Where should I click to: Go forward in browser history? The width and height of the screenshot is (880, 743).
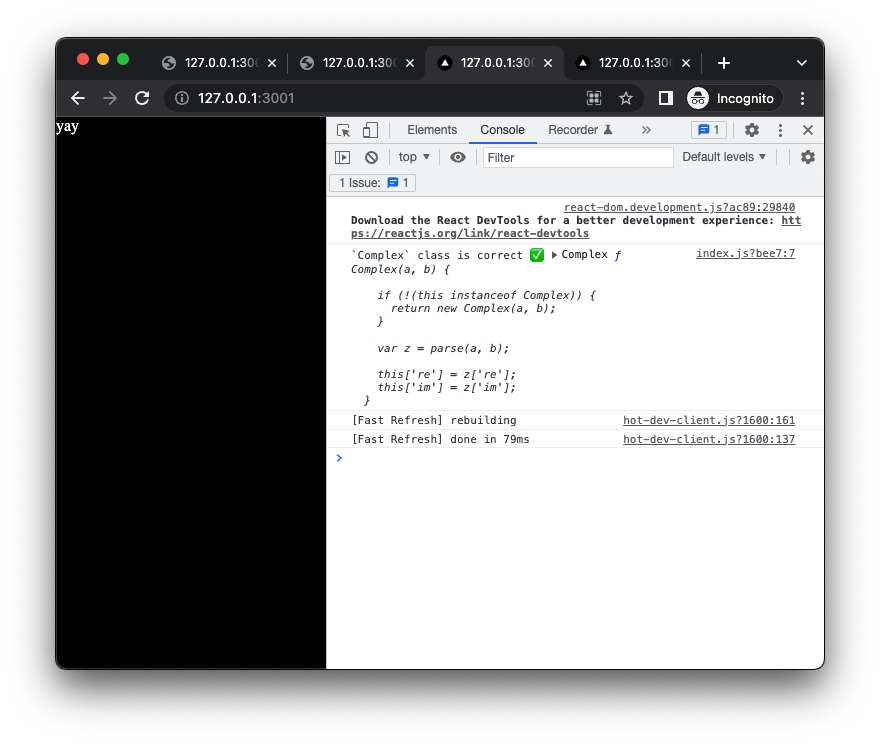click(x=110, y=98)
